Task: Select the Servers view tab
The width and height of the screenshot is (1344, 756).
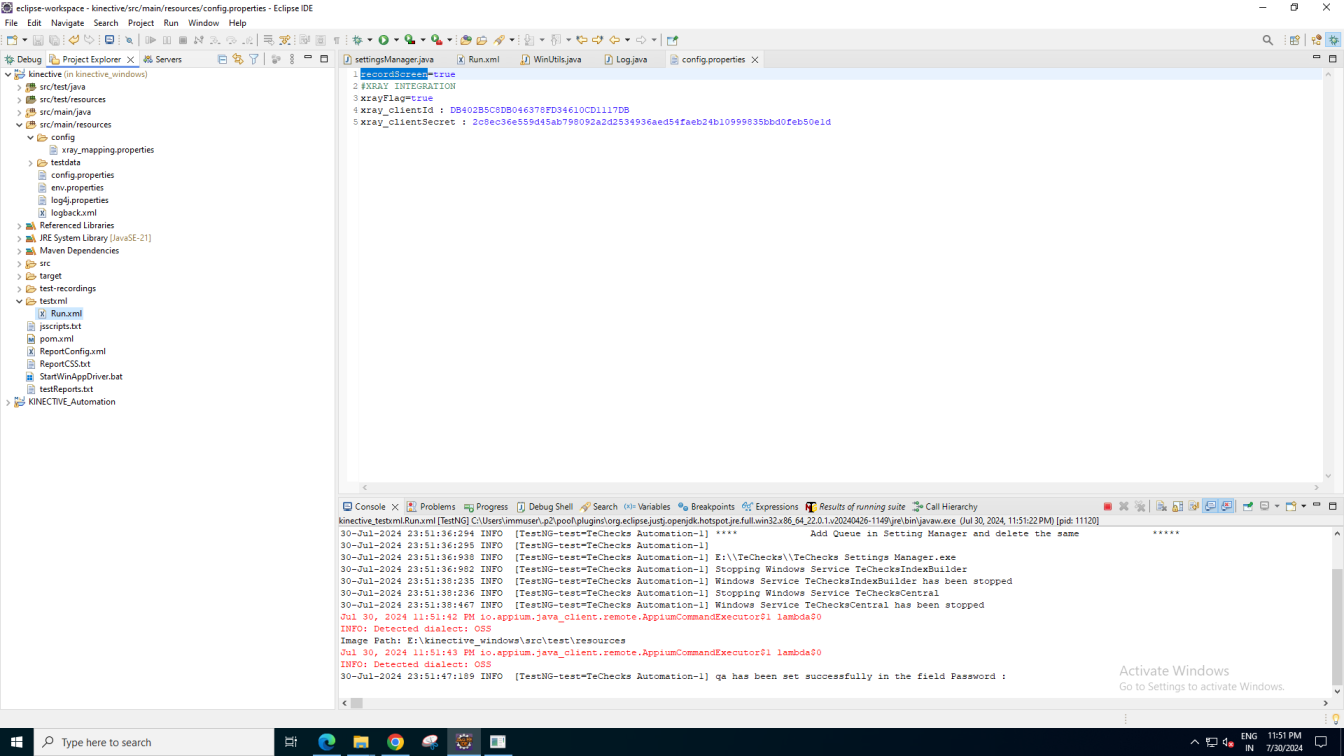Action: [162, 60]
